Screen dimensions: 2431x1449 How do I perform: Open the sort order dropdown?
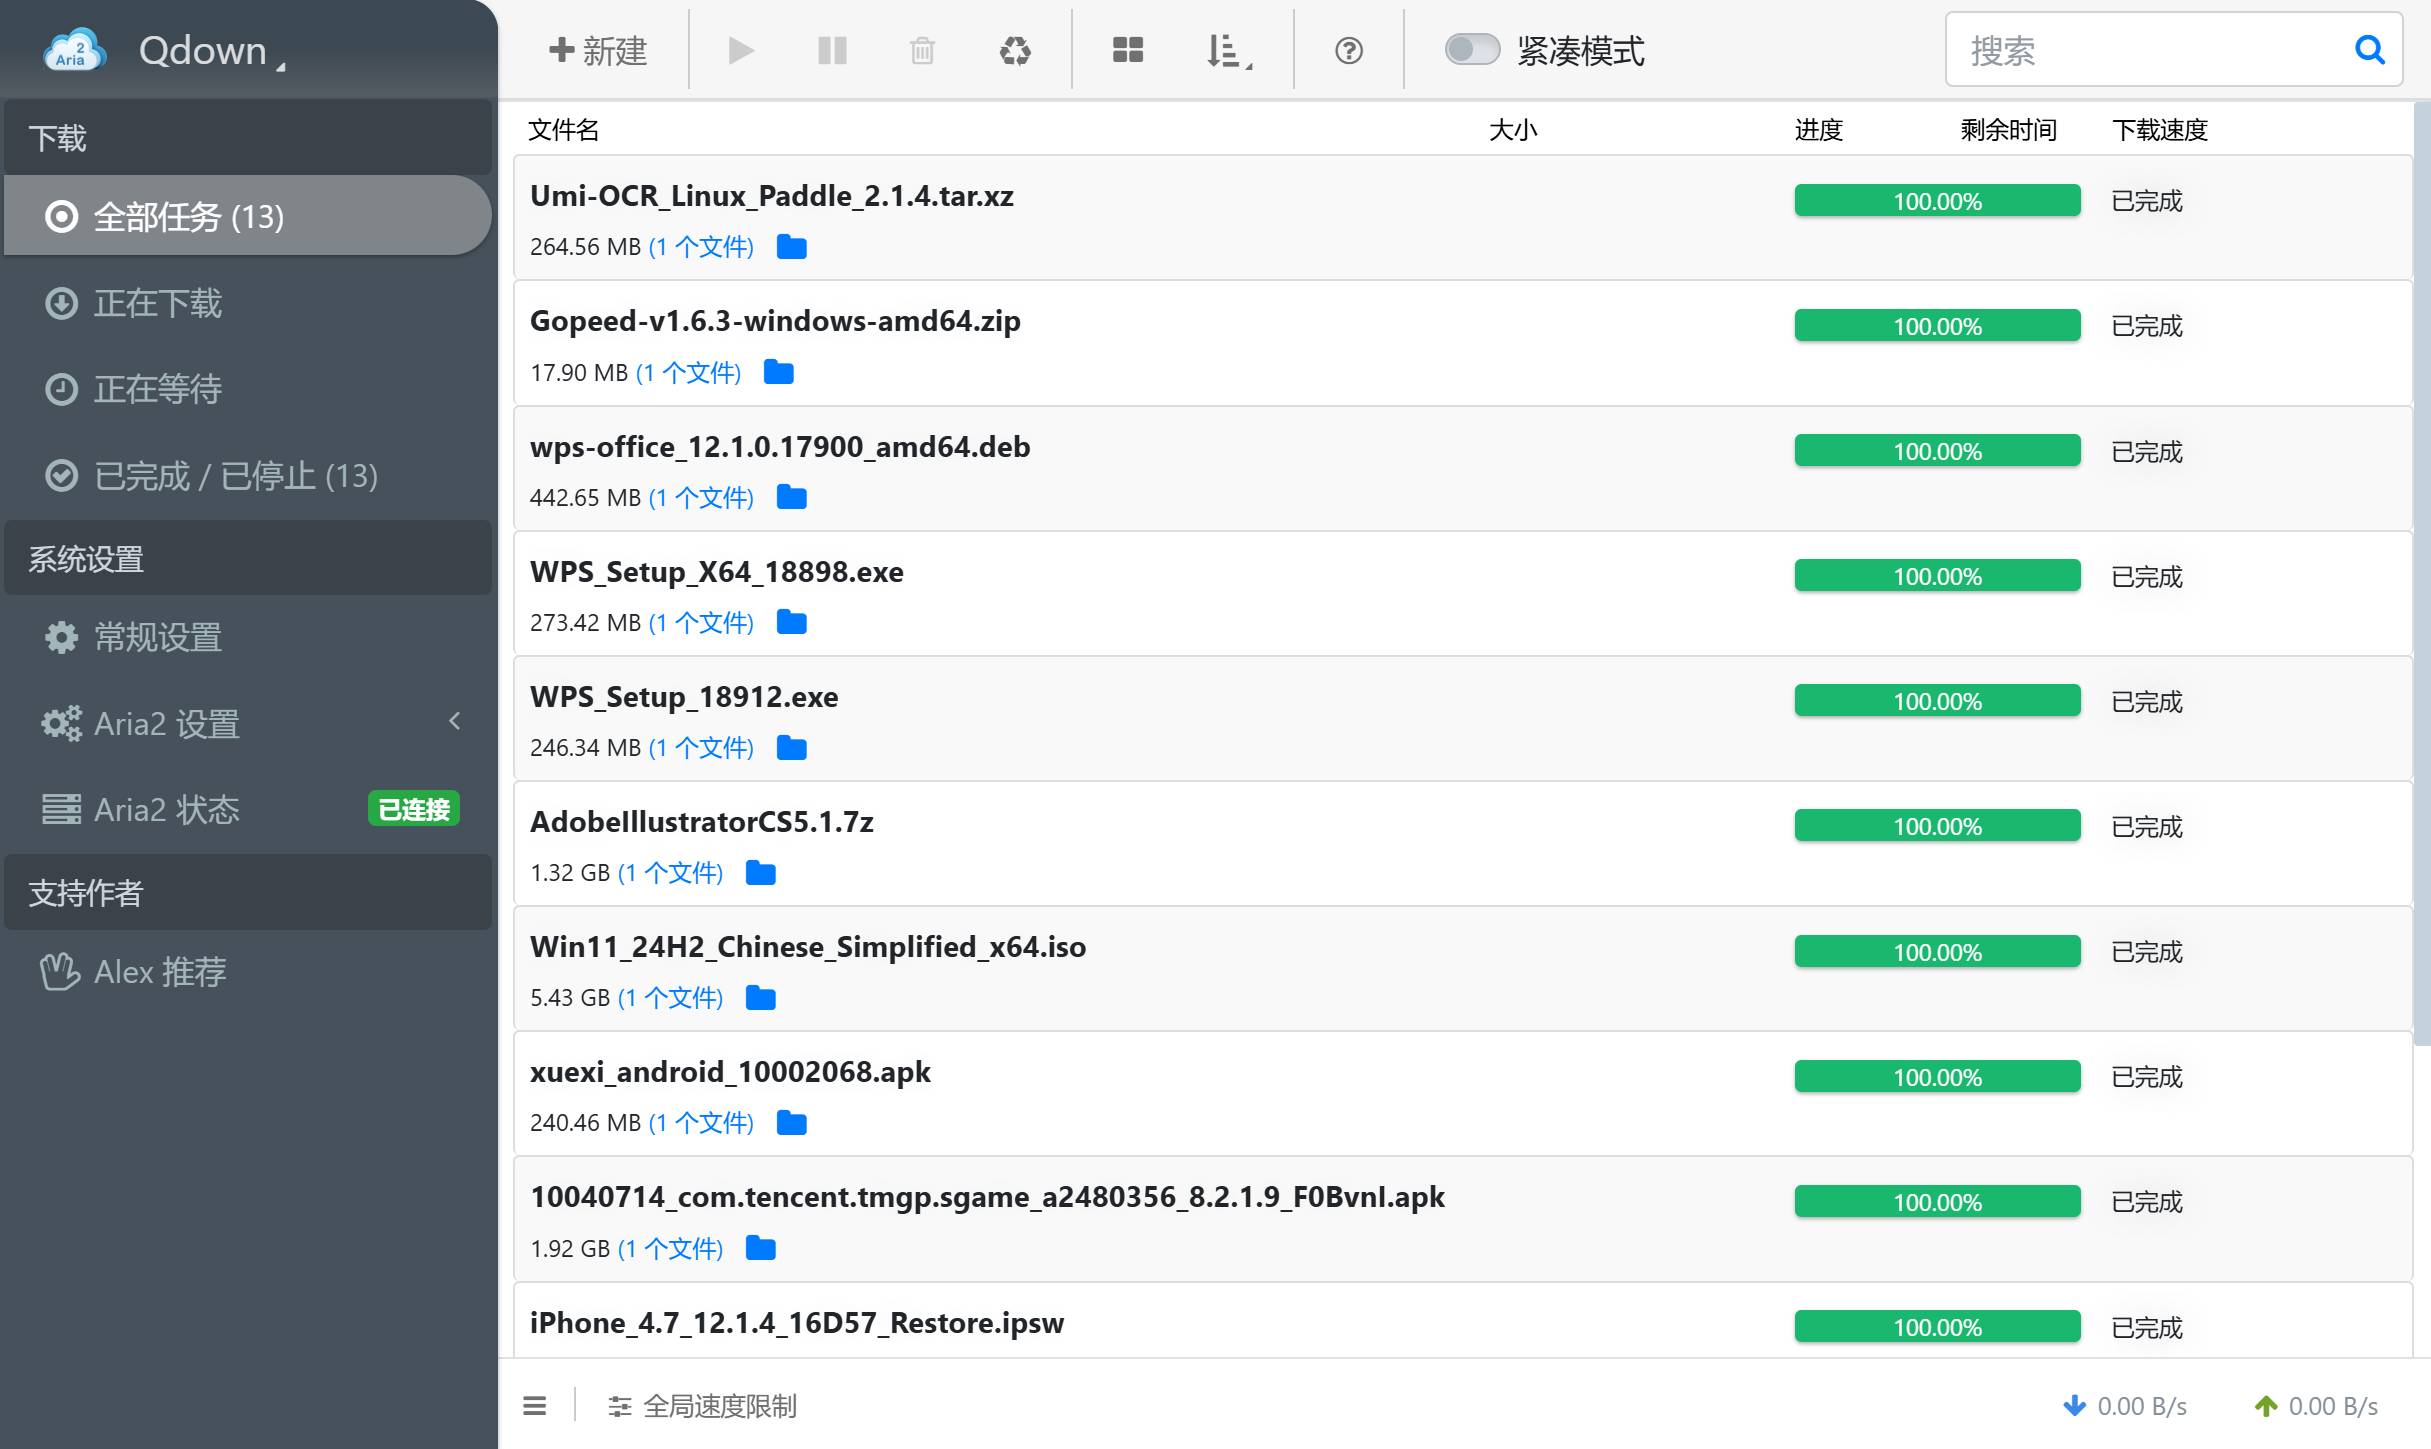click(x=1229, y=50)
